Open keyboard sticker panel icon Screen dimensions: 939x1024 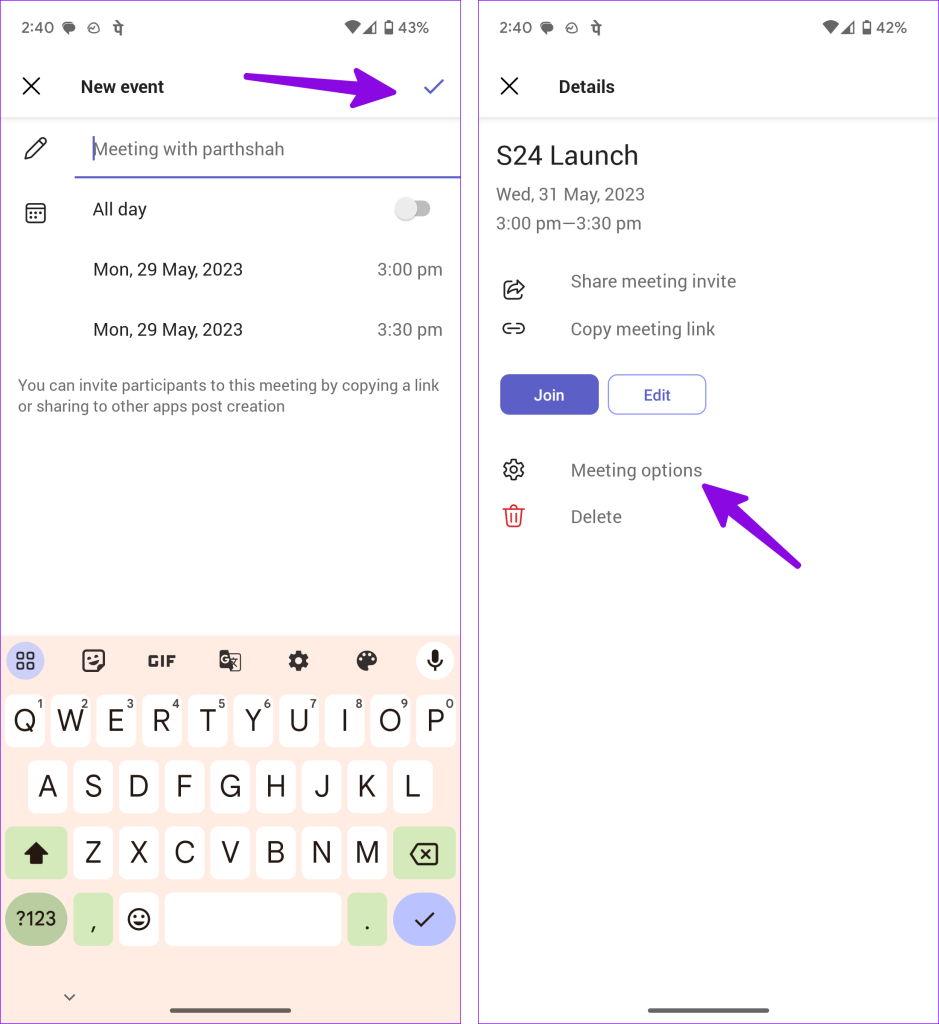[93, 661]
